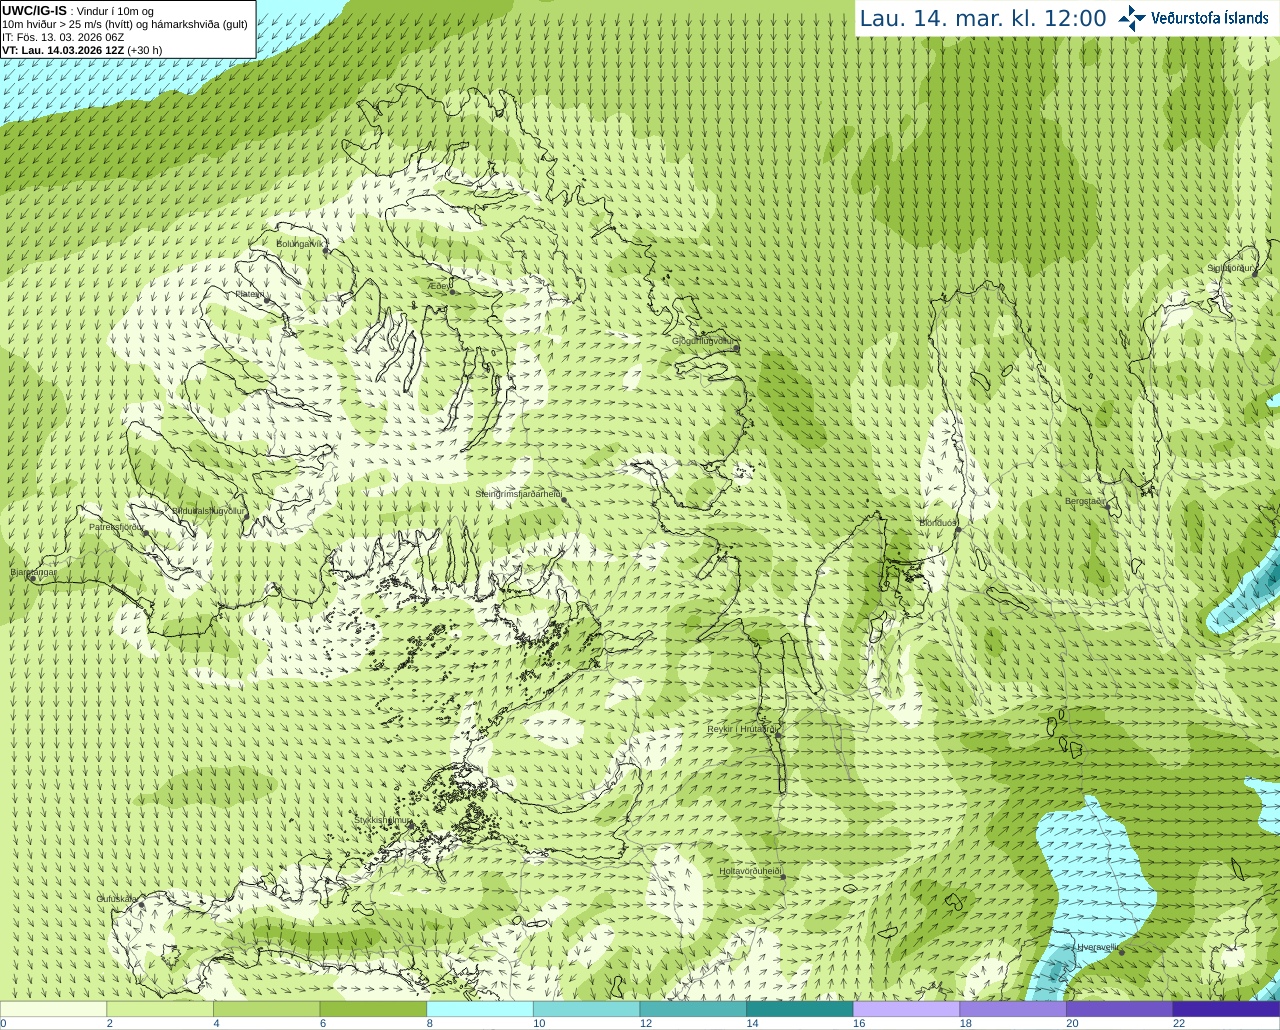Click the Bolungarvík station label
The width and height of the screenshot is (1280, 1030).
coord(301,243)
